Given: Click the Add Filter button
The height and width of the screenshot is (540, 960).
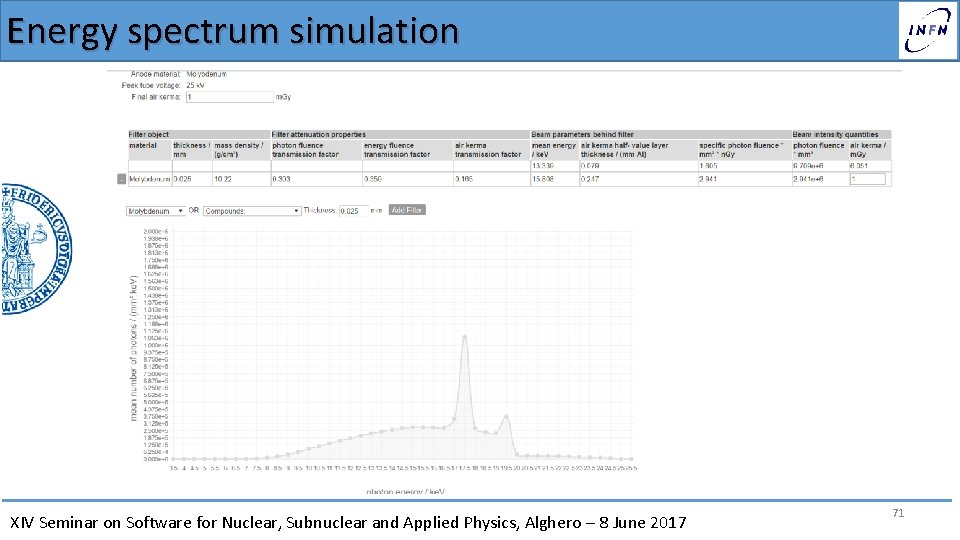Looking at the screenshot, I should [407, 210].
